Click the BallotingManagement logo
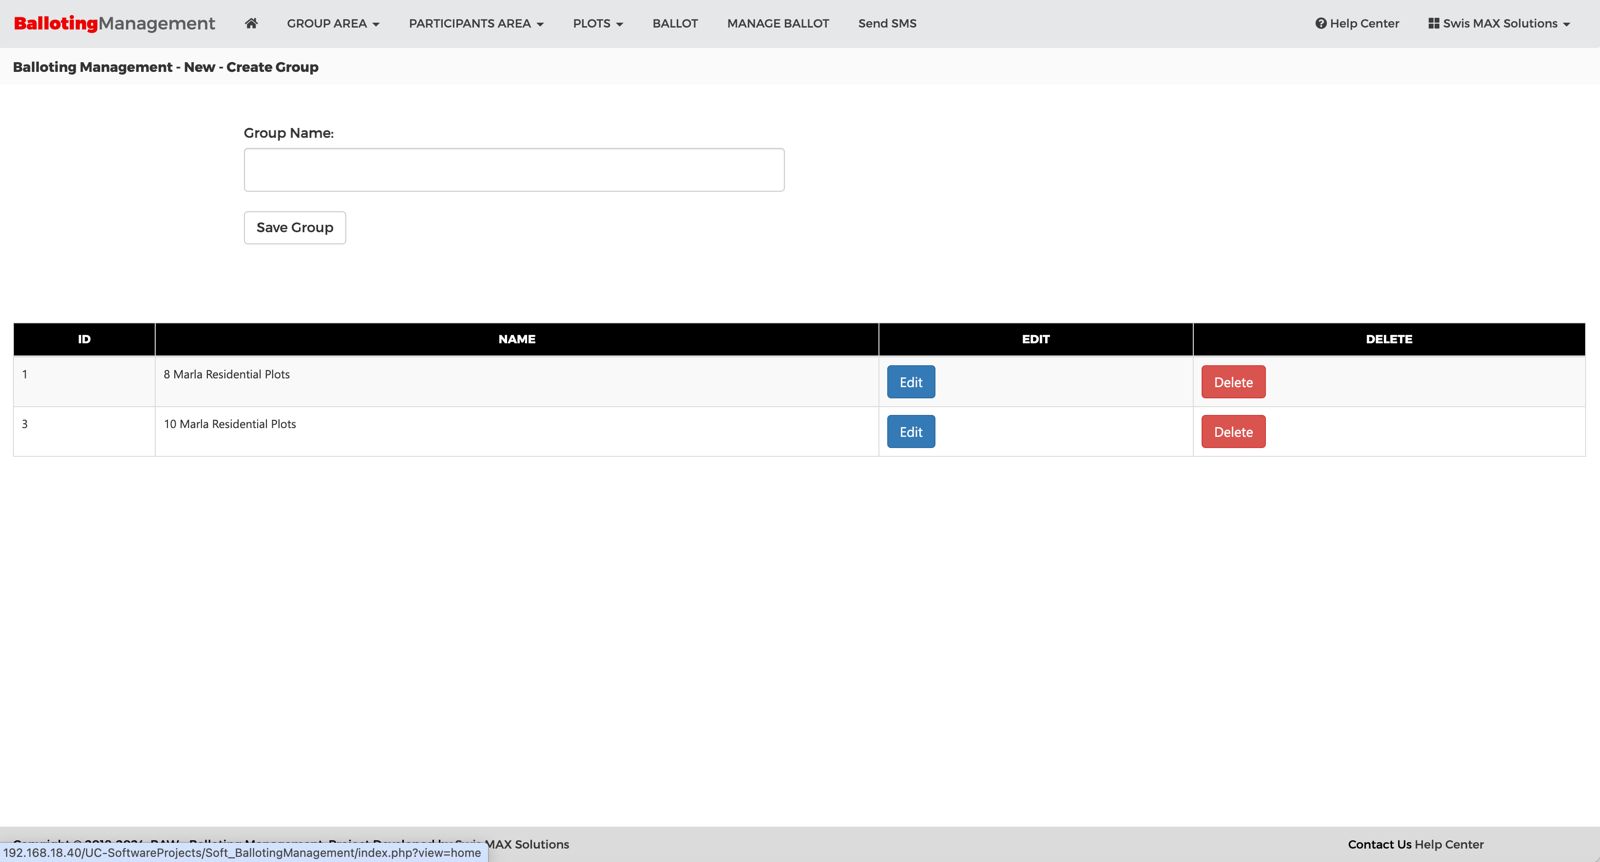1600x862 pixels. click(x=114, y=23)
